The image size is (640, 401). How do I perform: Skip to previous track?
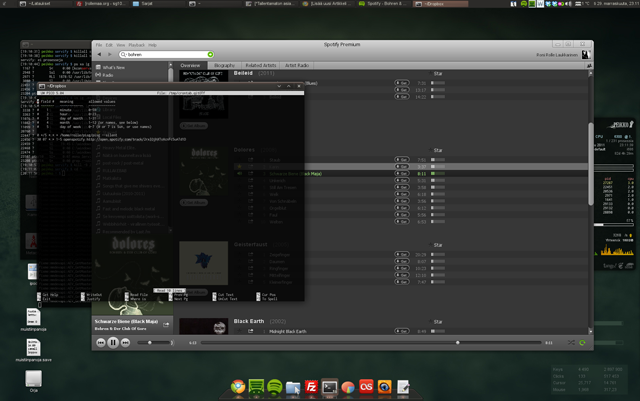click(x=101, y=343)
